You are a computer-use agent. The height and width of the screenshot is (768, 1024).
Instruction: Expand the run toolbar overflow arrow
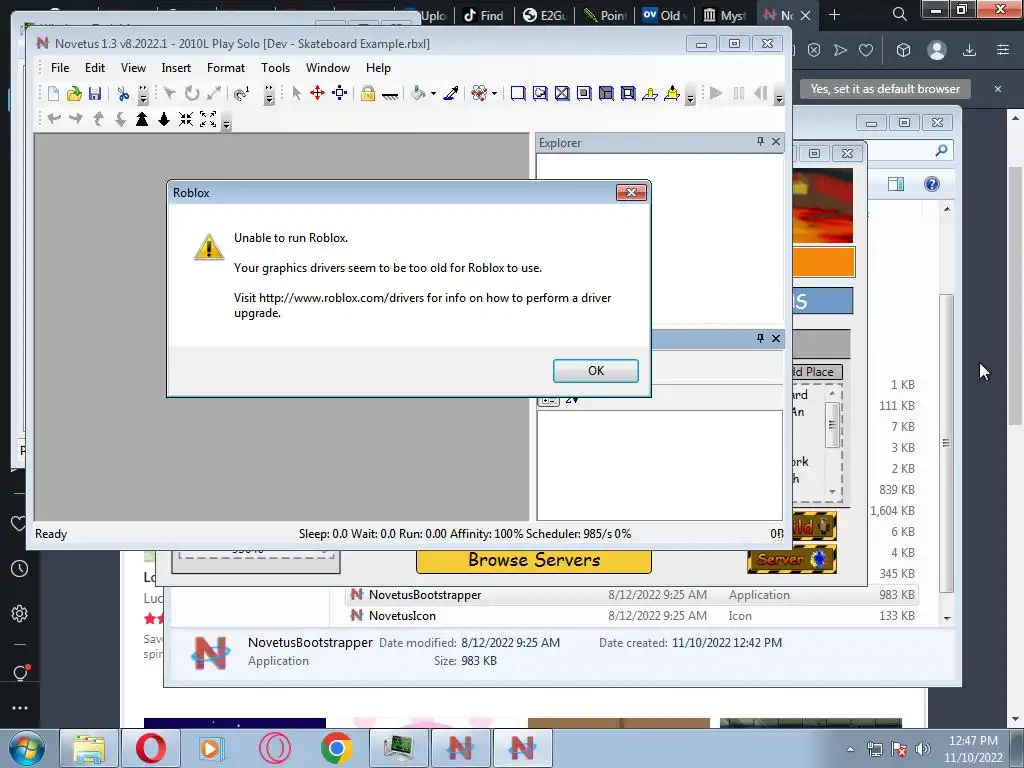(x=779, y=97)
